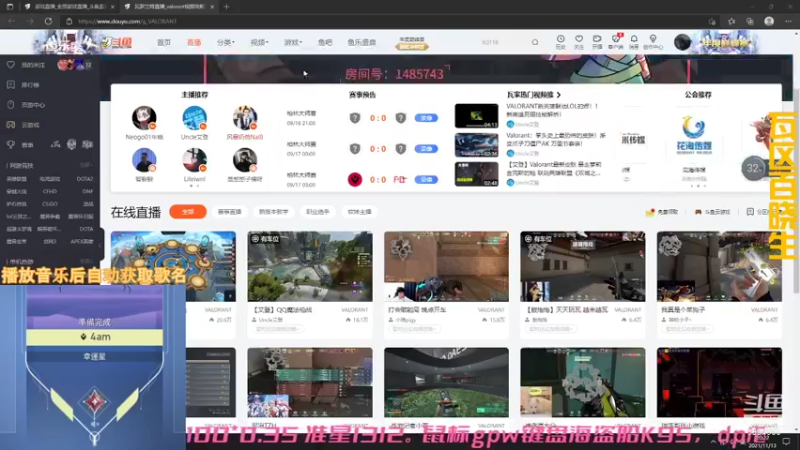
Task: Click the browser address bar URL
Action: click(x=128, y=21)
